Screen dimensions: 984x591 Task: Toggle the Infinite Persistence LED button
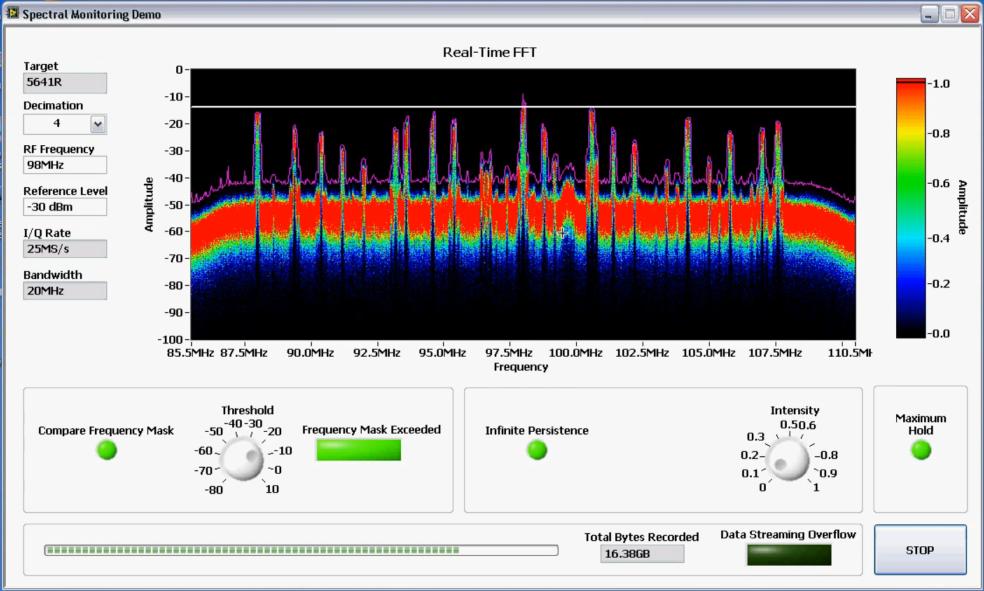pyautogui.click(x=537, y=450)
